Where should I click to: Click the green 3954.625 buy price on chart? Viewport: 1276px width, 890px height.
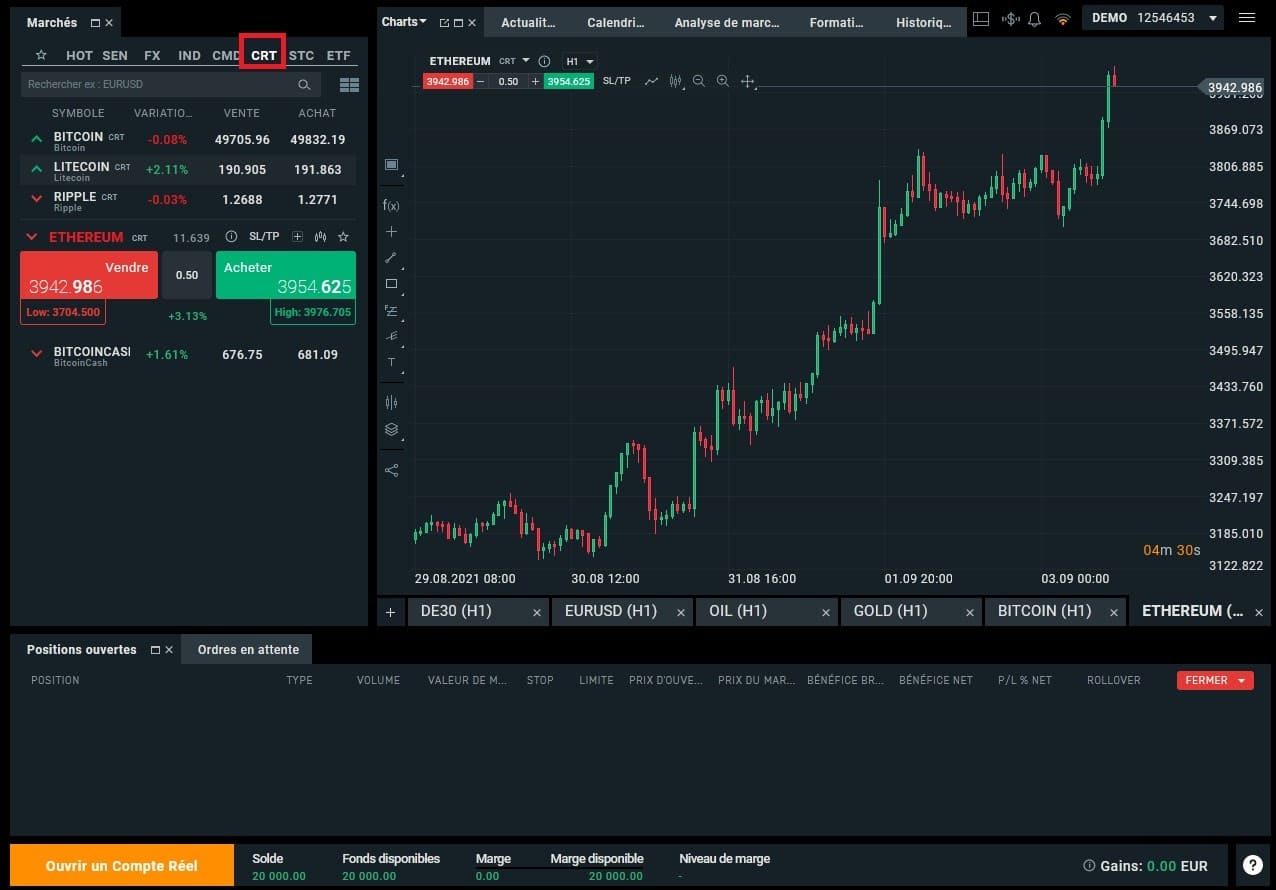pos(568,81)
